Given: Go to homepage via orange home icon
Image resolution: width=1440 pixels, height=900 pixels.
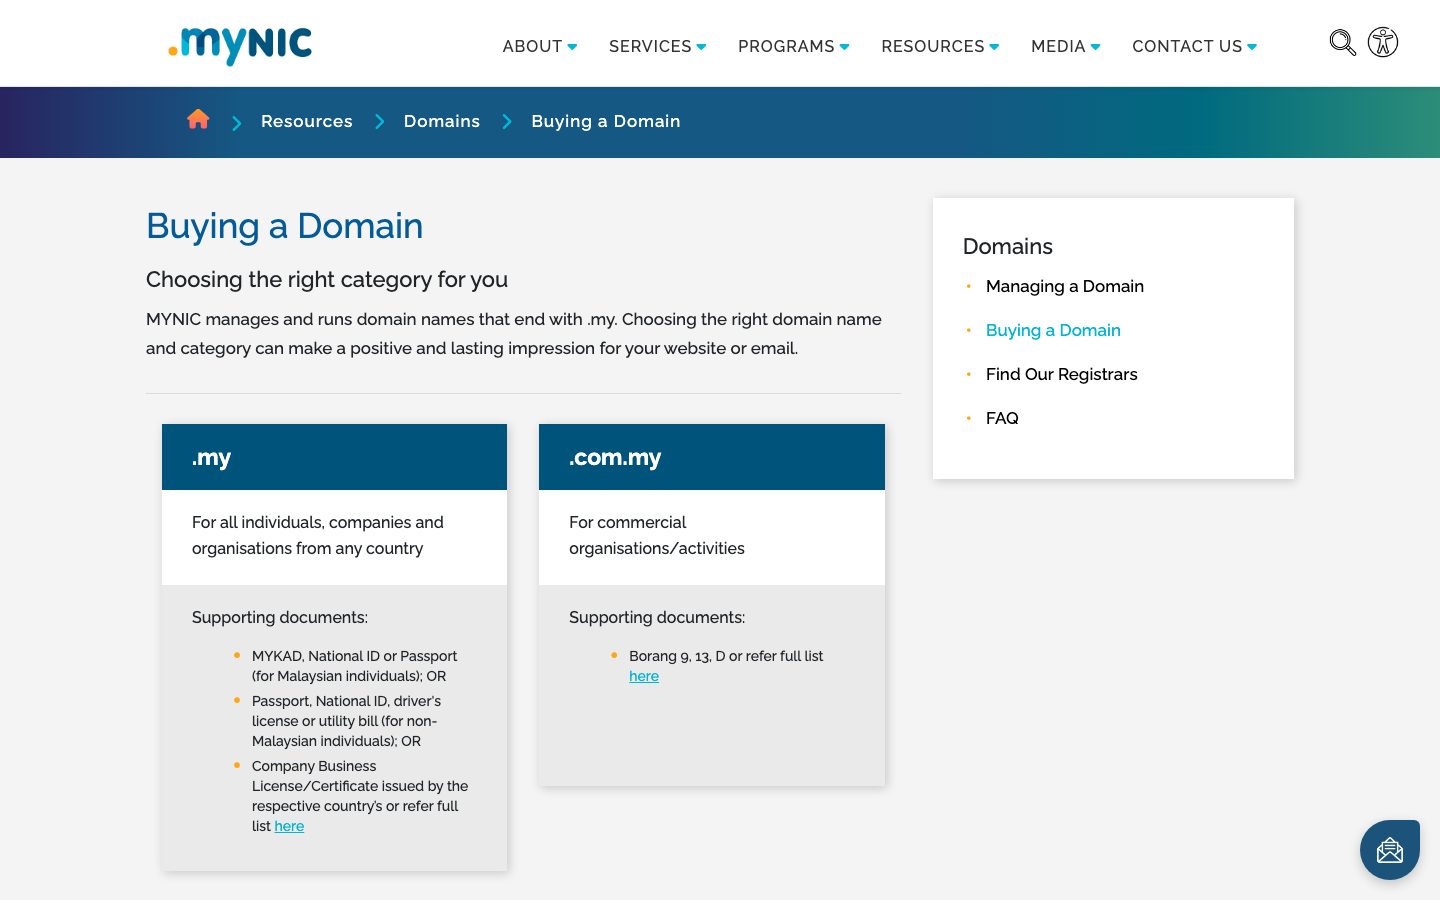Looking at the screenshot, I should pos(198,119).
